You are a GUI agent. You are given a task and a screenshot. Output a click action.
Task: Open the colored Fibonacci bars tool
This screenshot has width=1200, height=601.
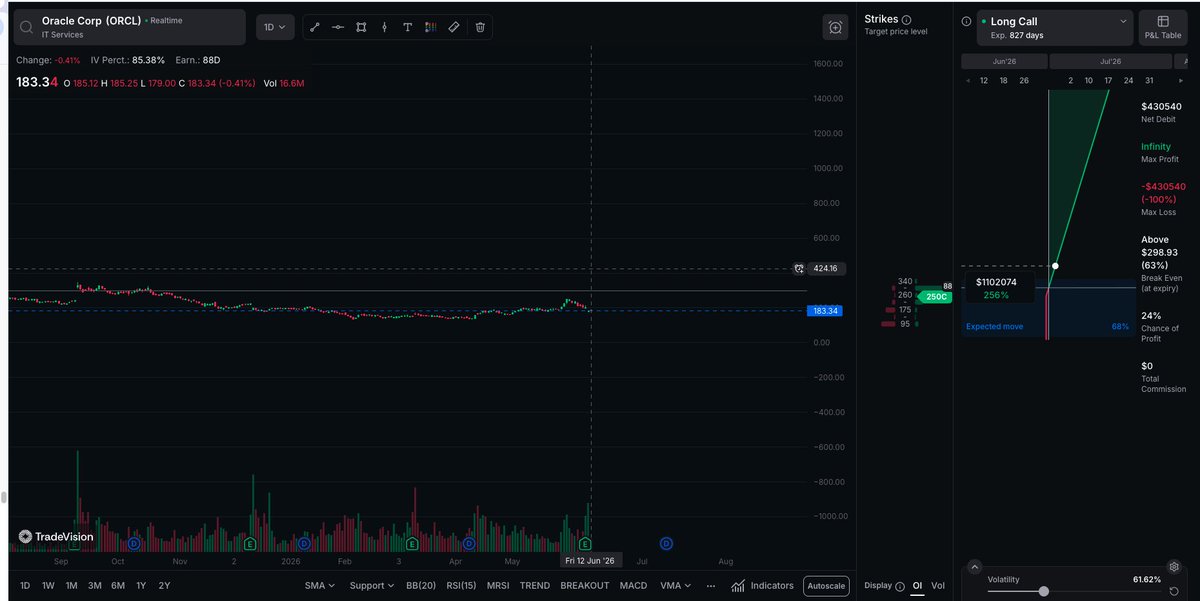coord(431,27)
